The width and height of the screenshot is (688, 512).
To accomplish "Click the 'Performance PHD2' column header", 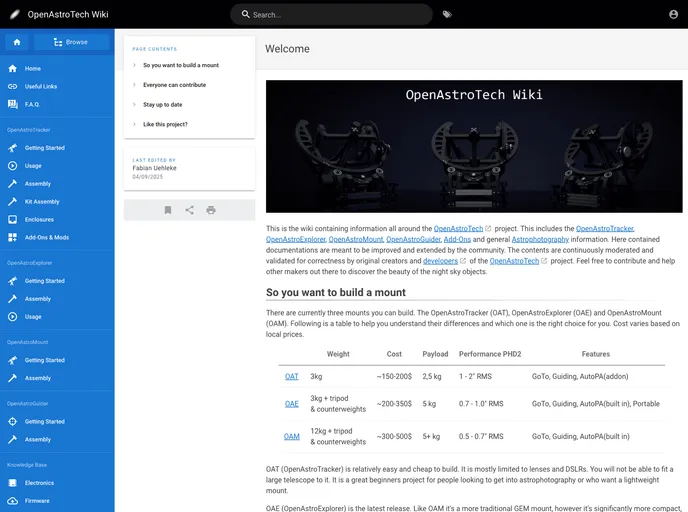I will point(490,354).
